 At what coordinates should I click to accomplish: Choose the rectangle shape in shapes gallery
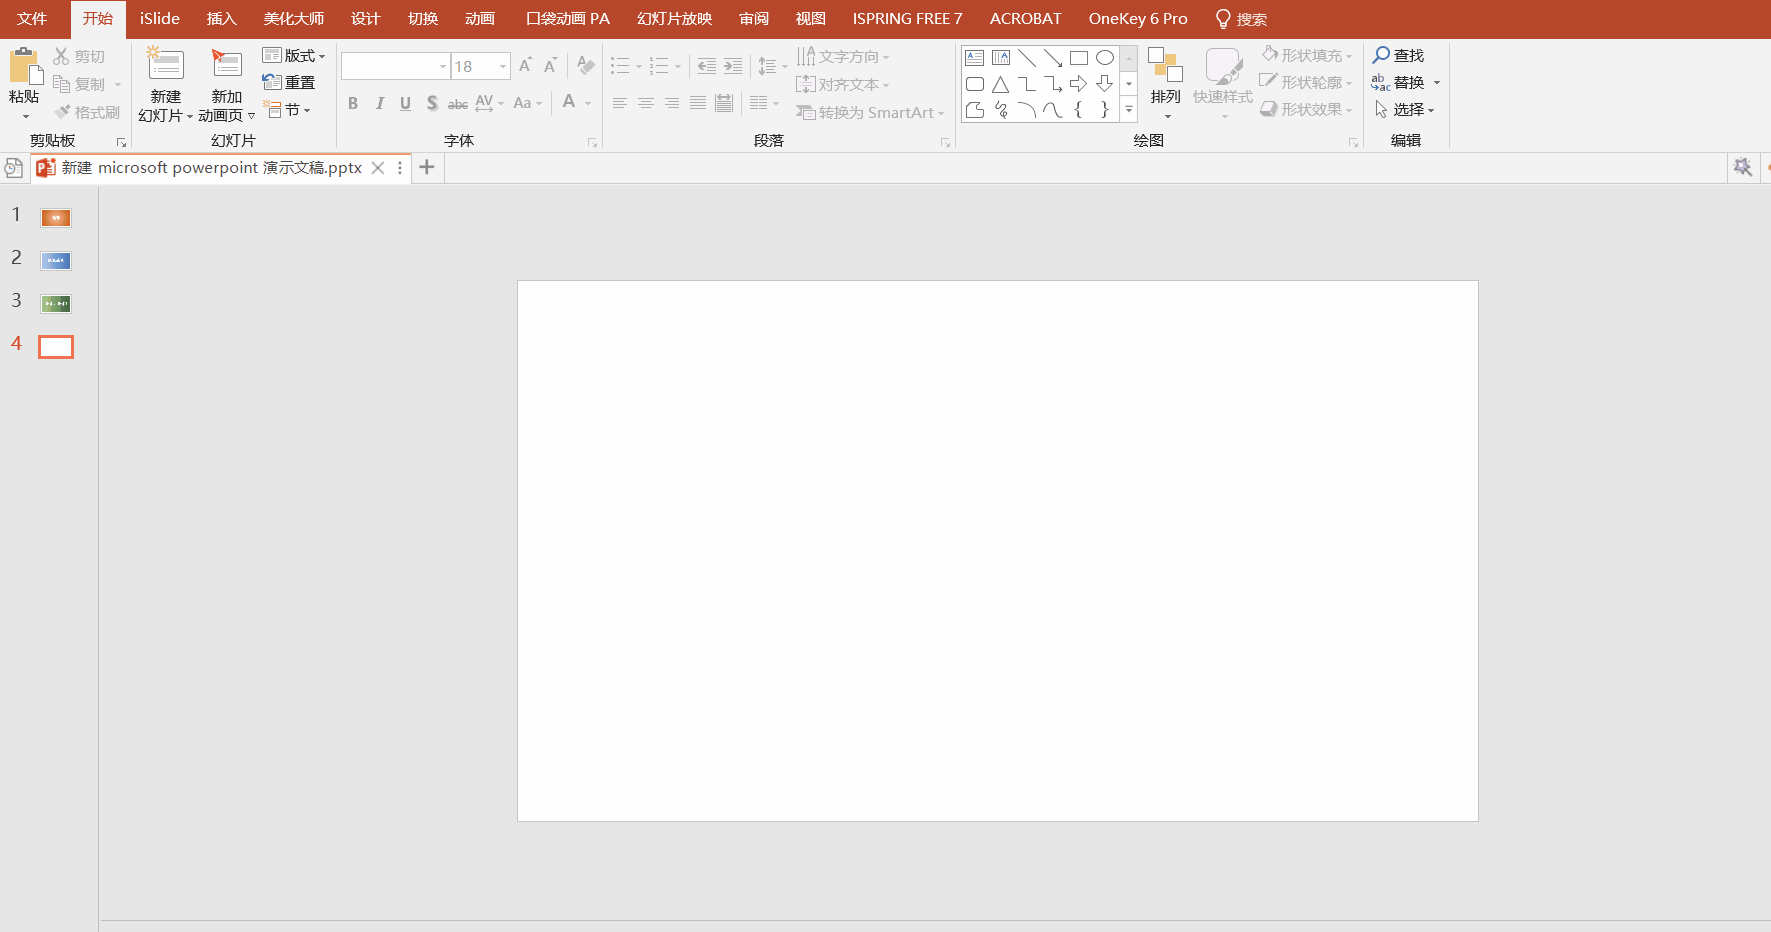[1079, 58]
